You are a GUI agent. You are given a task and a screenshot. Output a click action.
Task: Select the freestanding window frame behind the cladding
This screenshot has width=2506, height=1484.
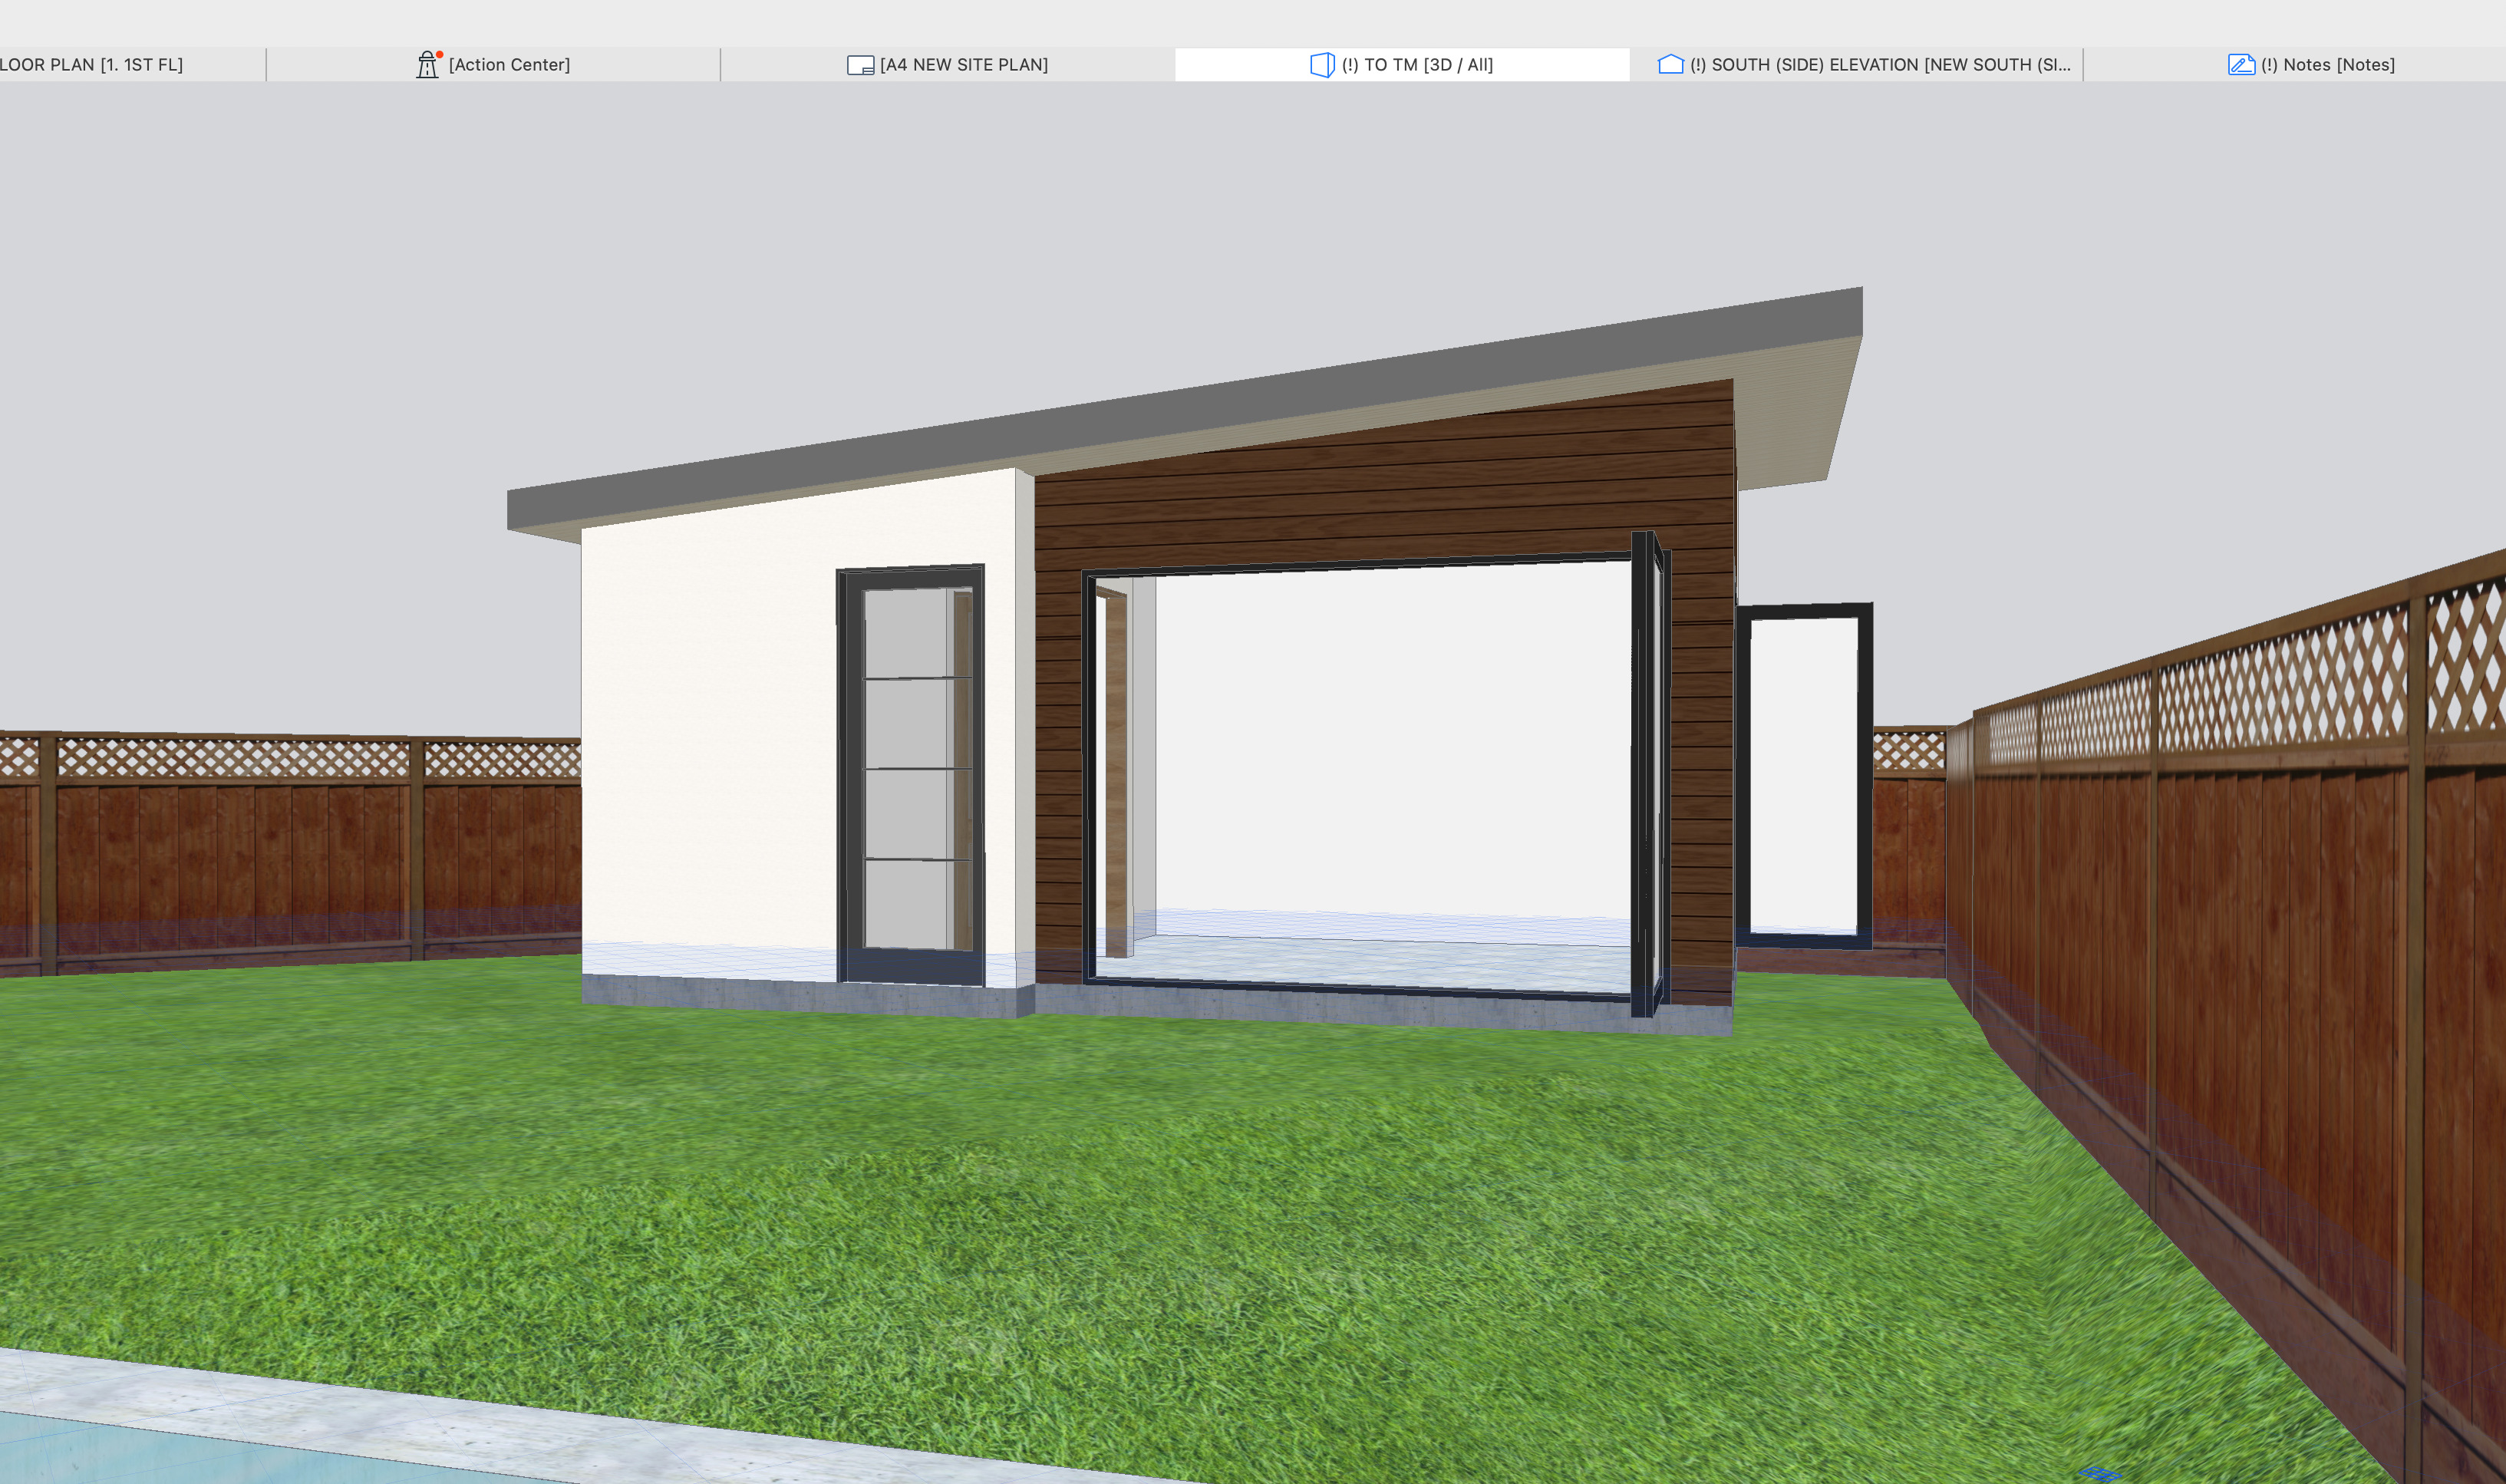click(1804, 774)
